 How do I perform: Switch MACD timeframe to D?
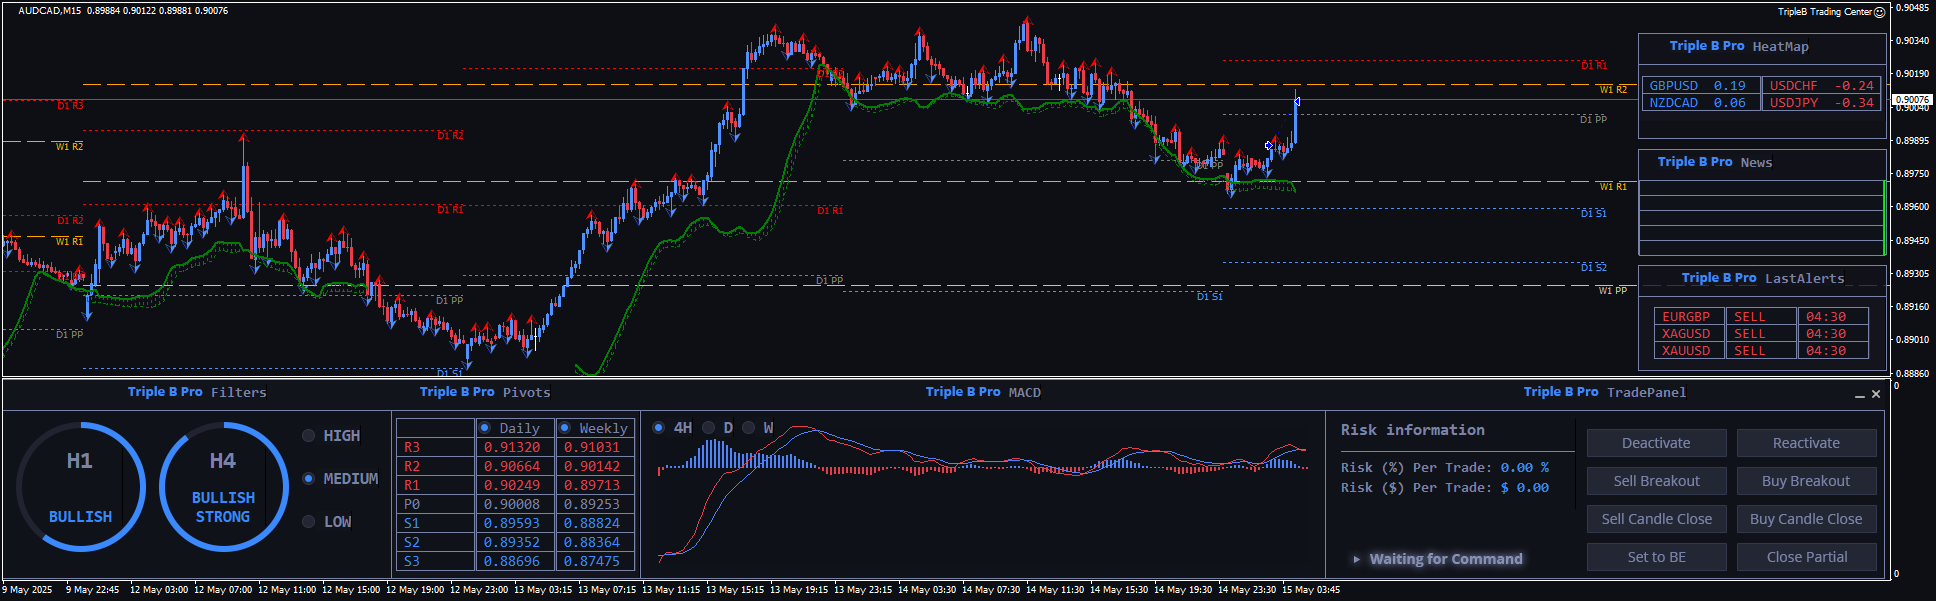[x=709, y=428]
